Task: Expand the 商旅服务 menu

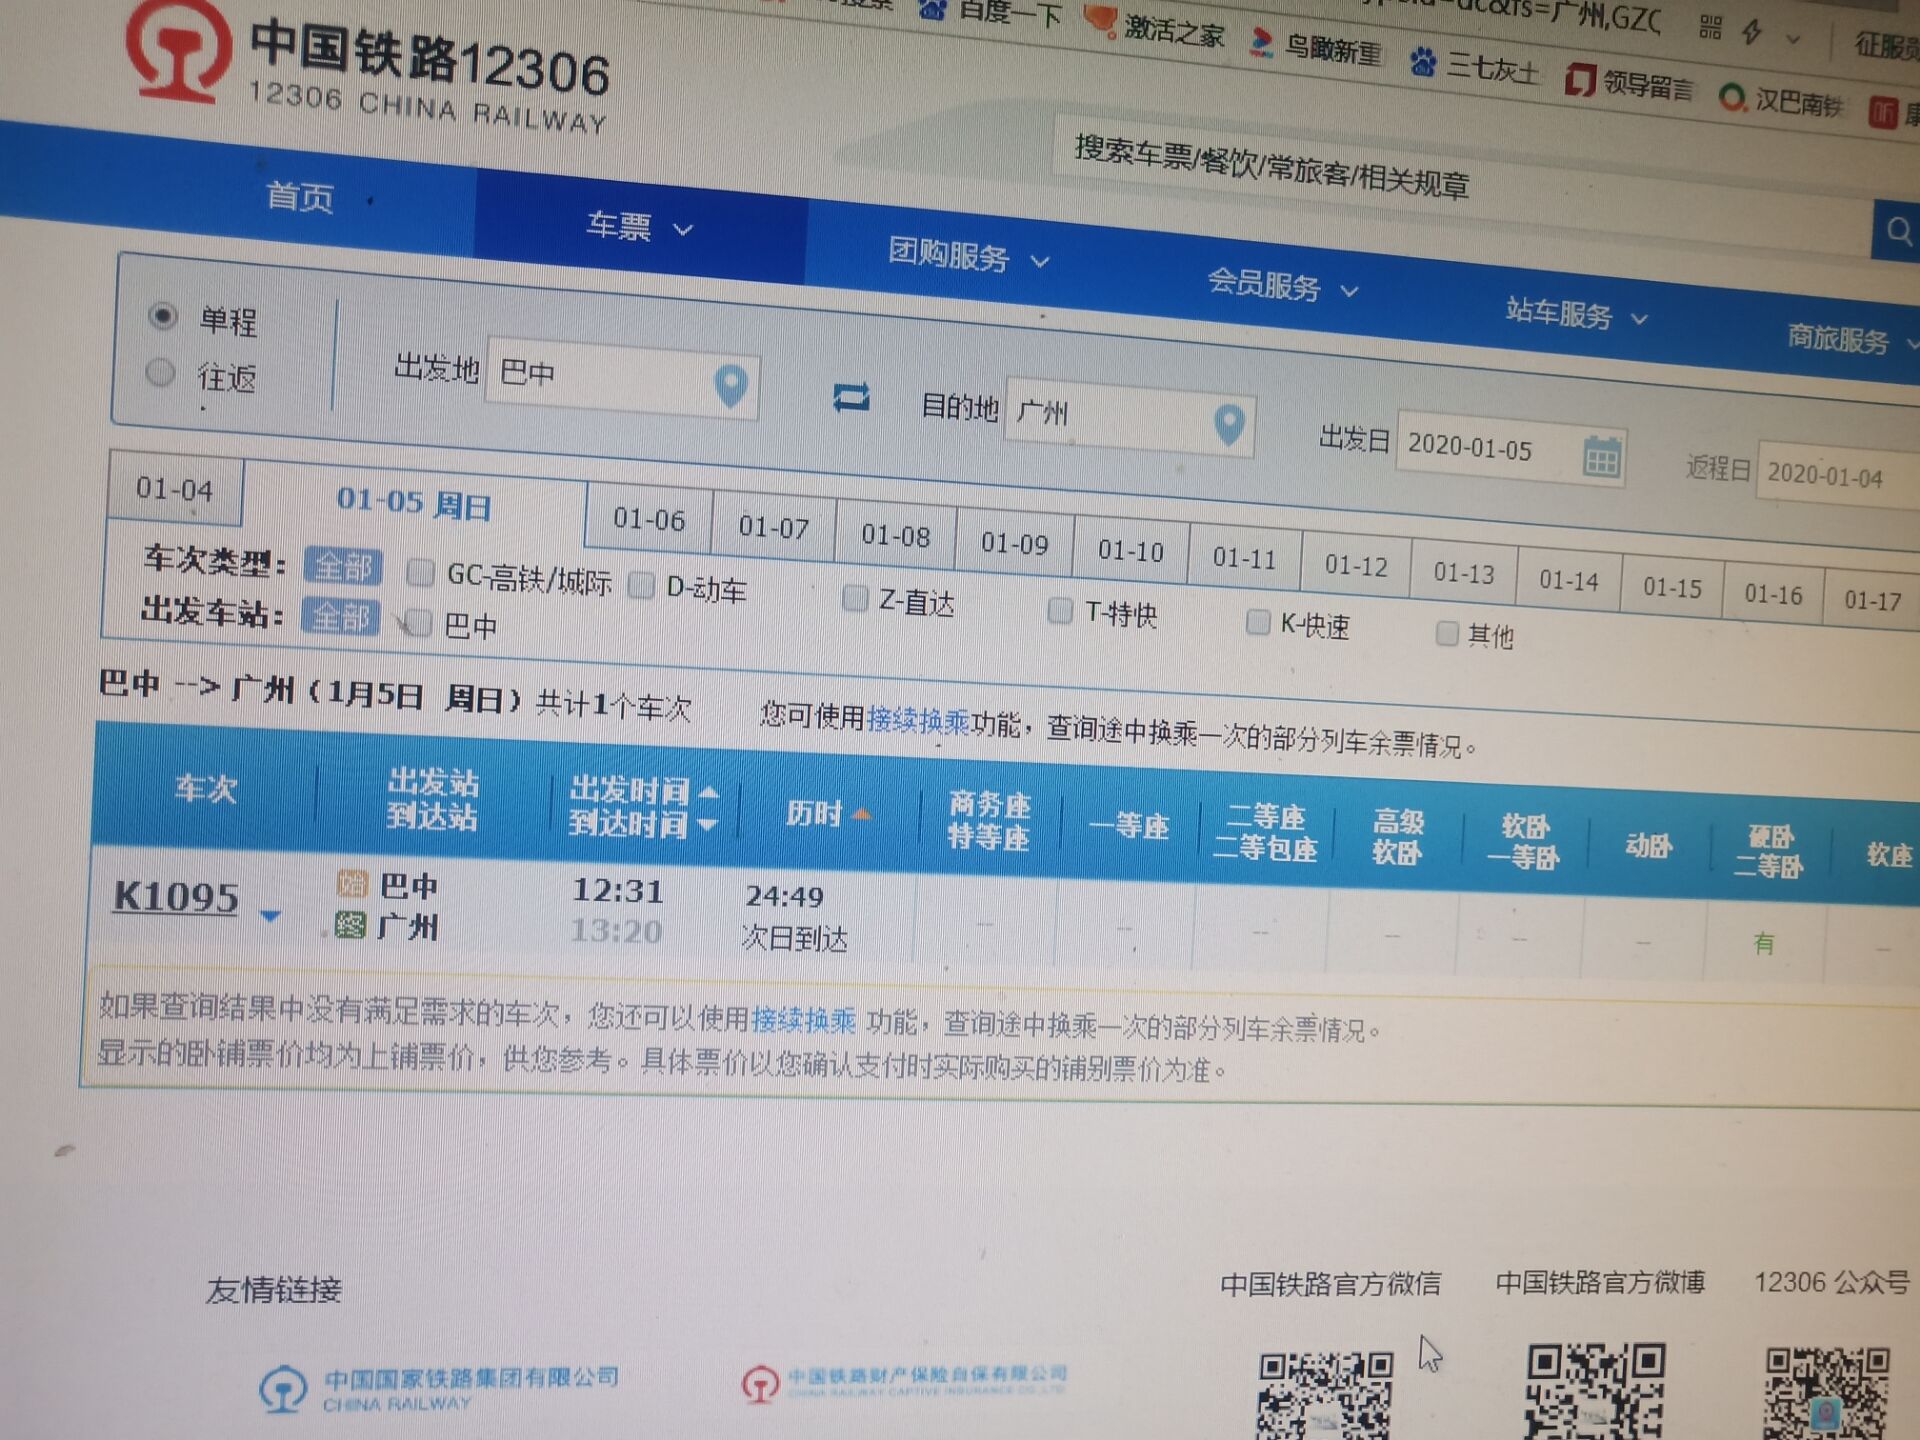Action: point(1852,339)
